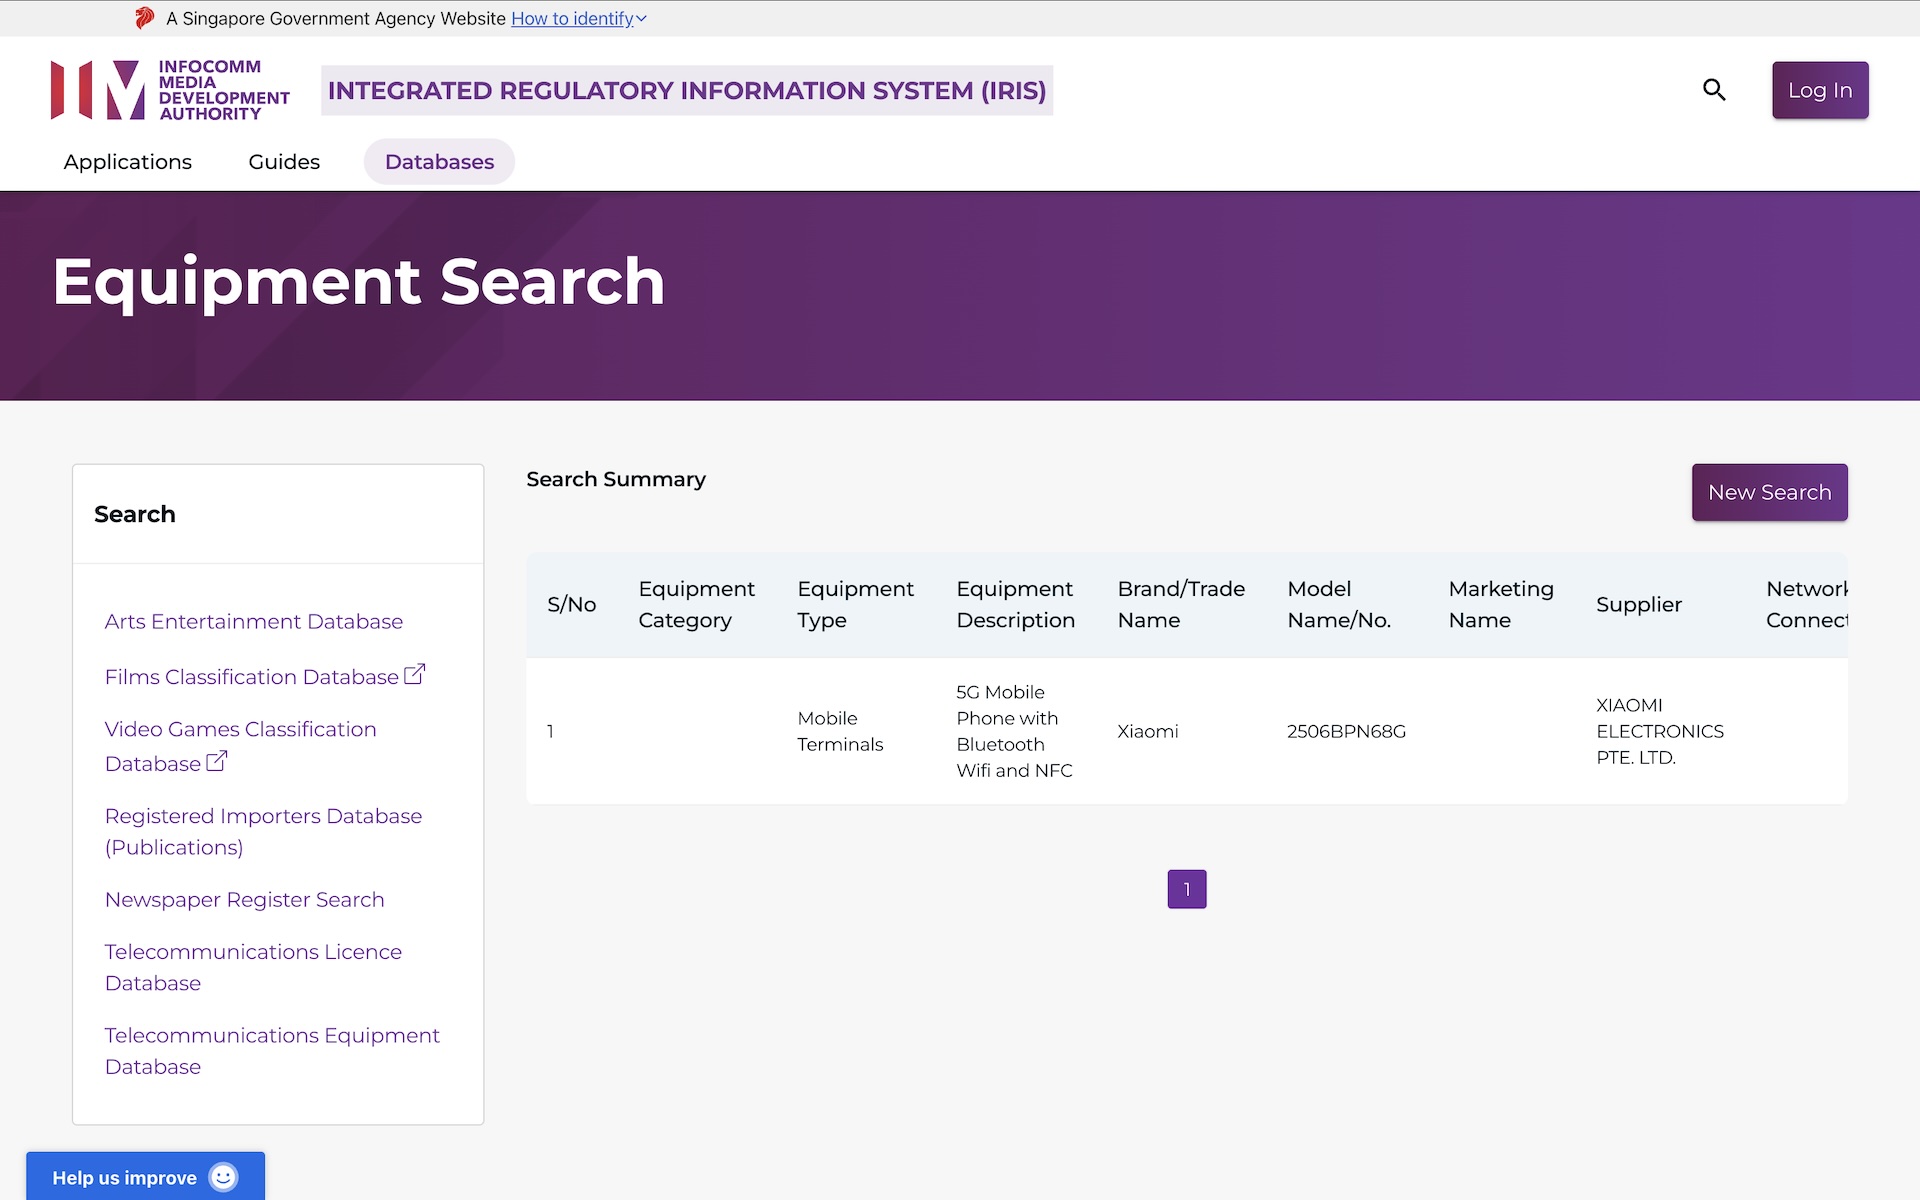Open the Applications menu
Screen dimensions: 1920x1200
click(x=127, y=162)
